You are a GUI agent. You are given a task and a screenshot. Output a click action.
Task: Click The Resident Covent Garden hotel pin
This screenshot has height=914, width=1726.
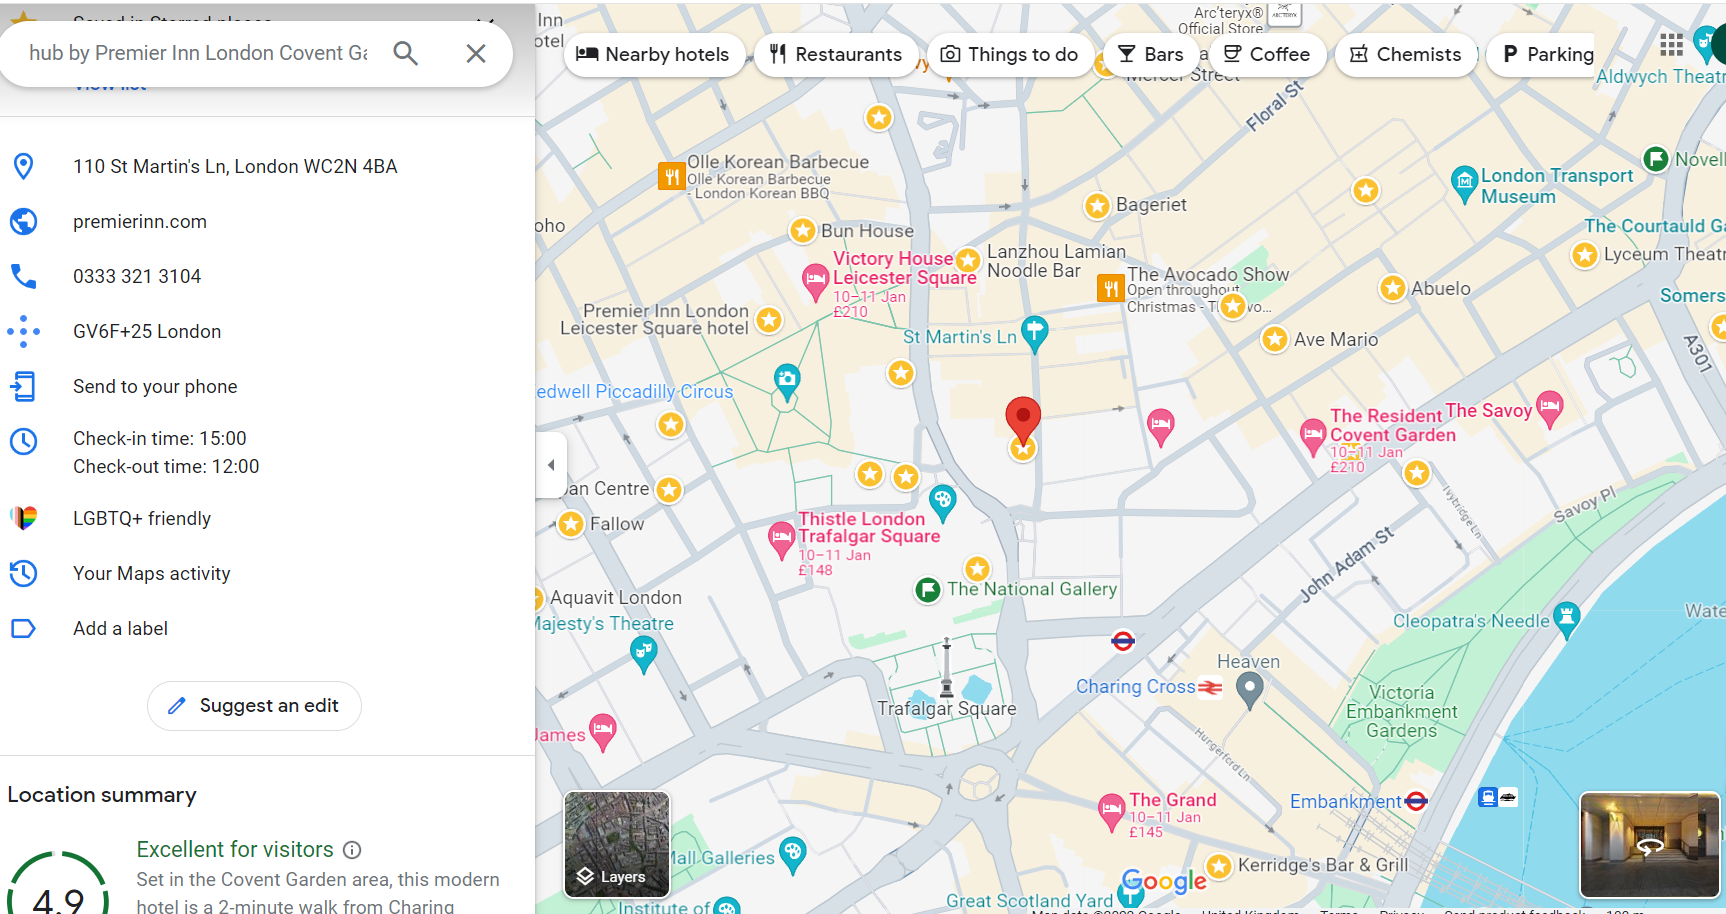pos(1312,437)
